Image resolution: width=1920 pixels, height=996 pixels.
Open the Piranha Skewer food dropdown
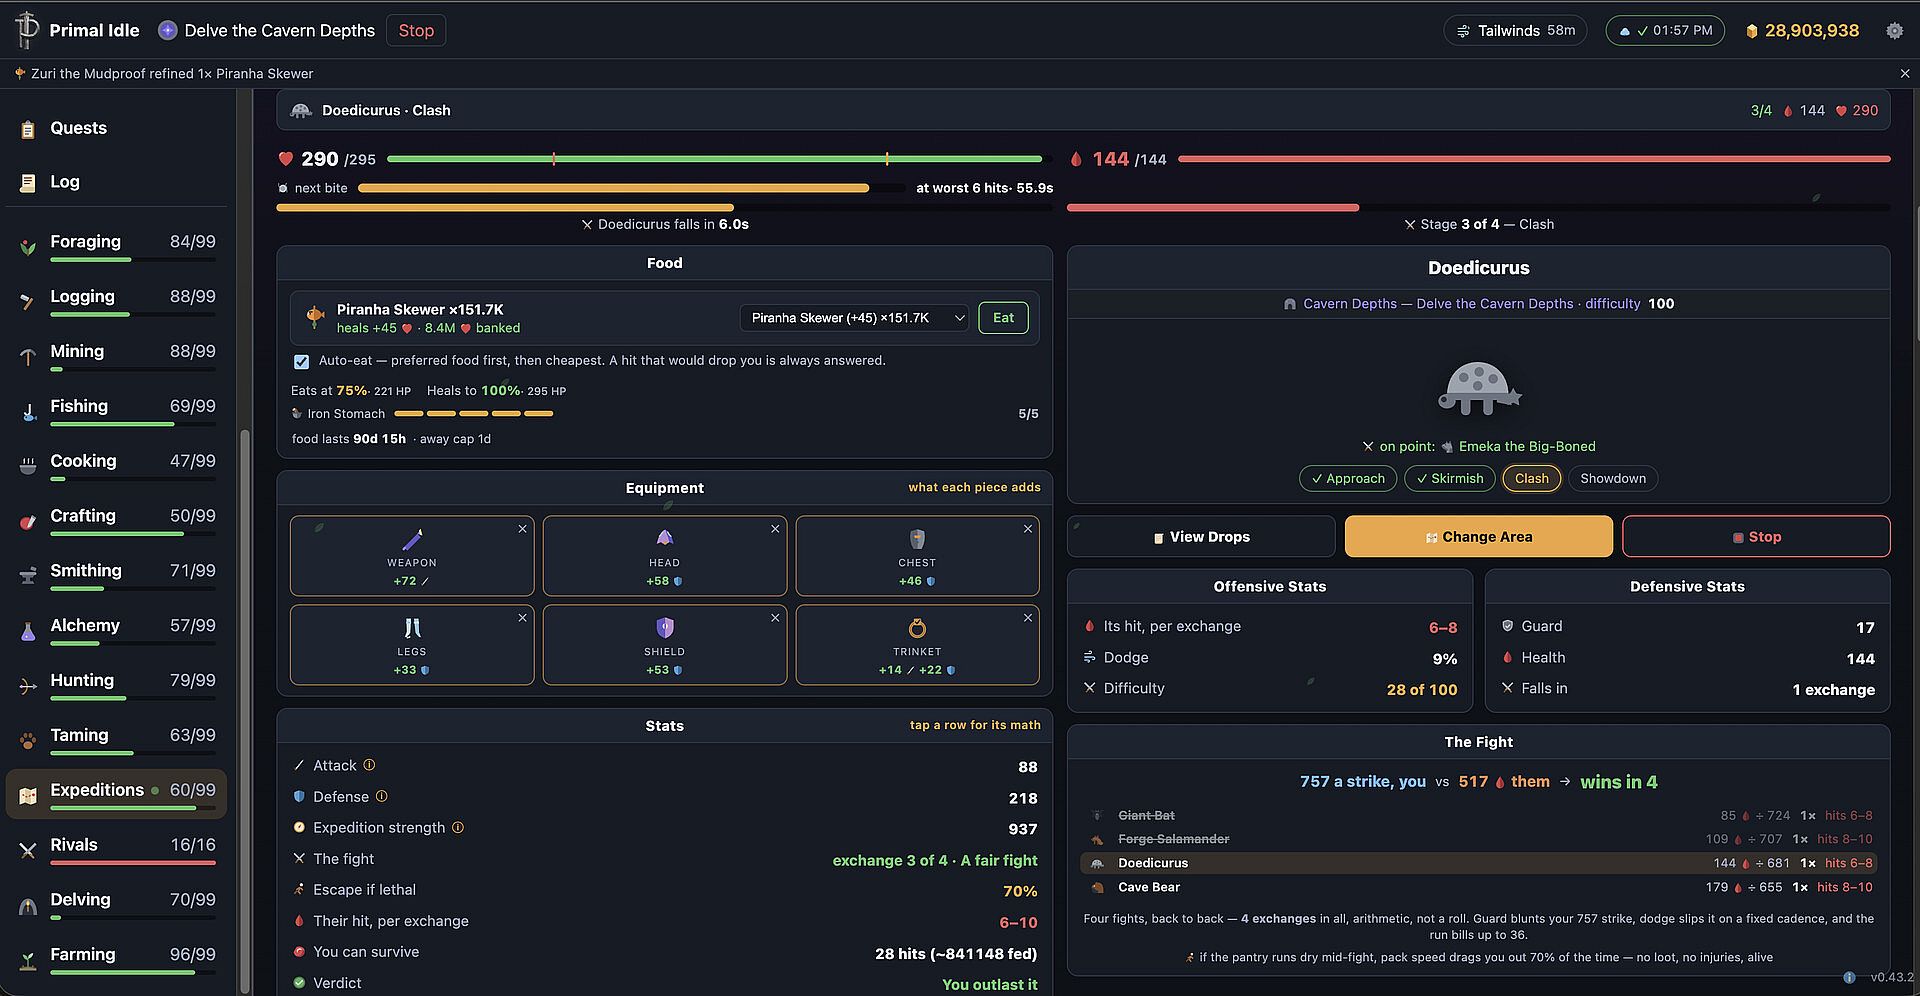pyautogui.click(x=854, y=318)
